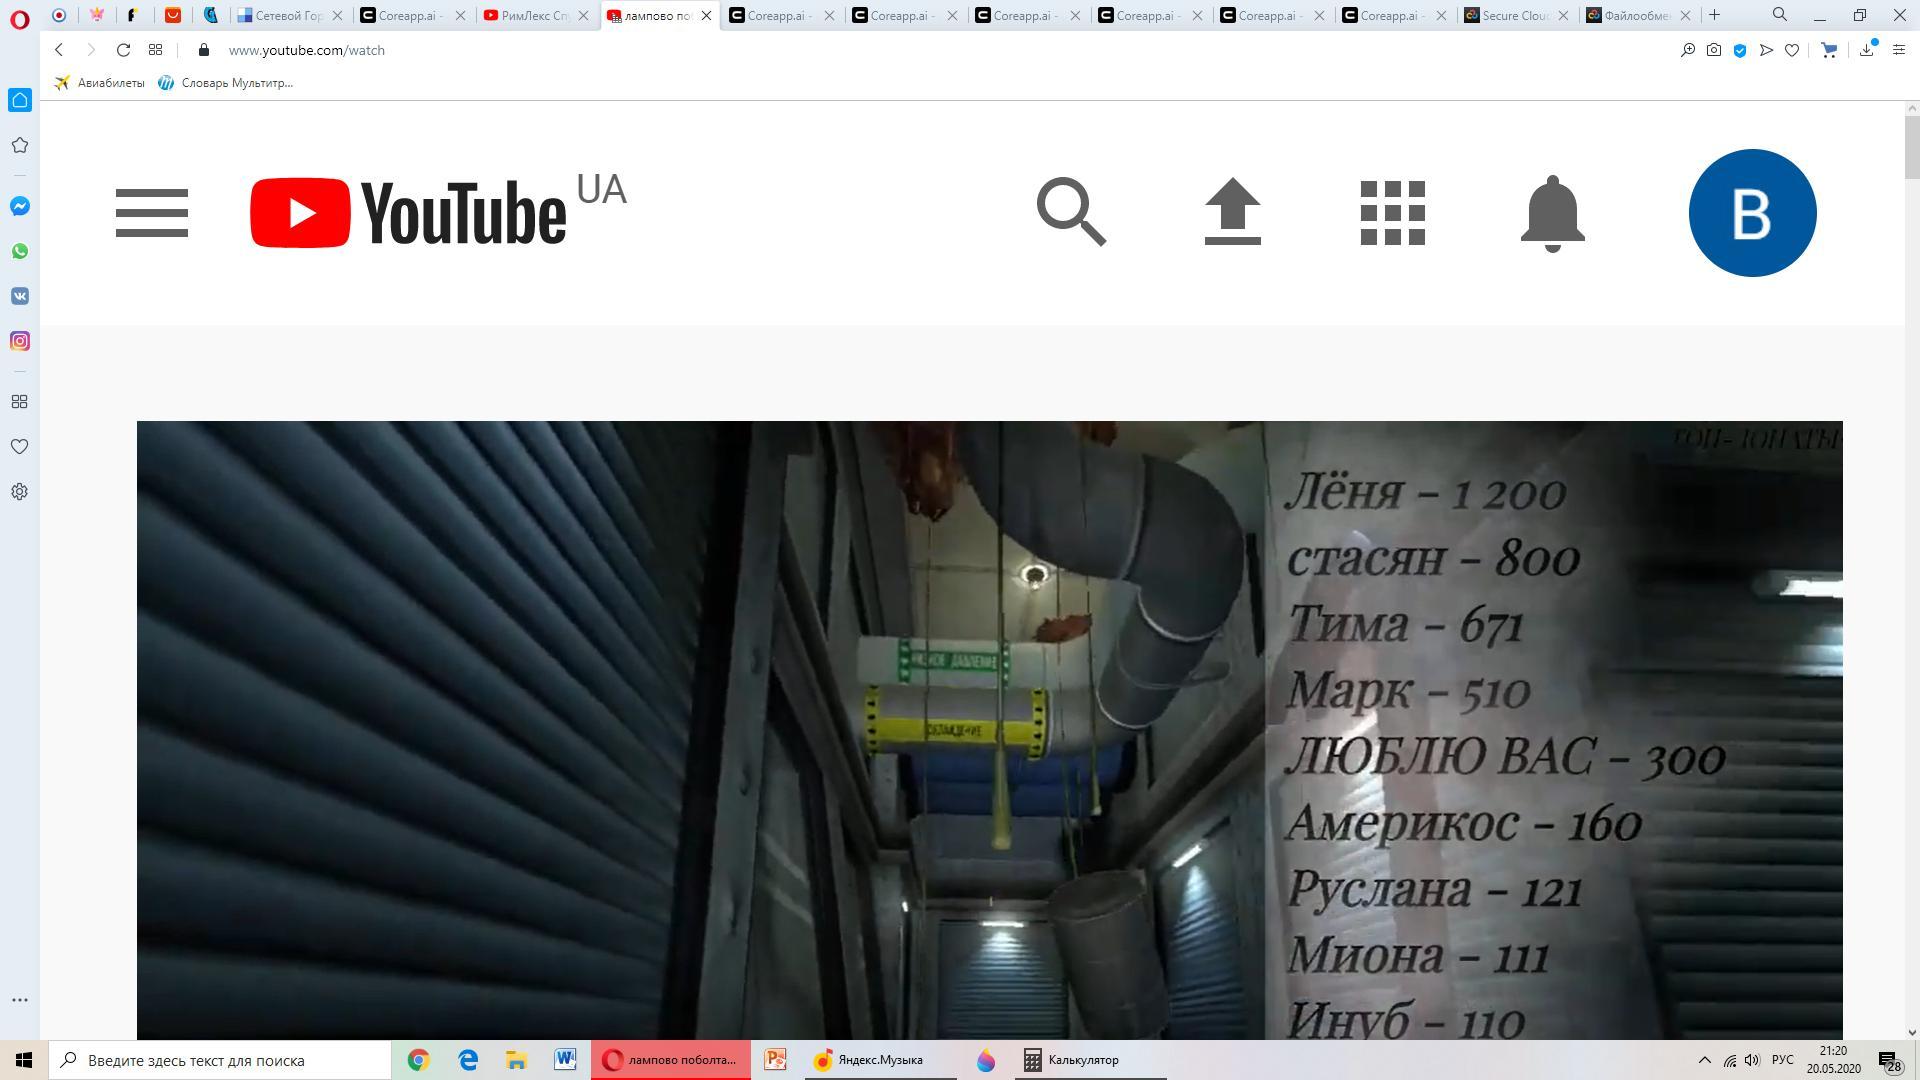This screenshot has height=1080, width=1920.
Task: Search in tabs with magnifier icon
Action: tap(1780, 15)
